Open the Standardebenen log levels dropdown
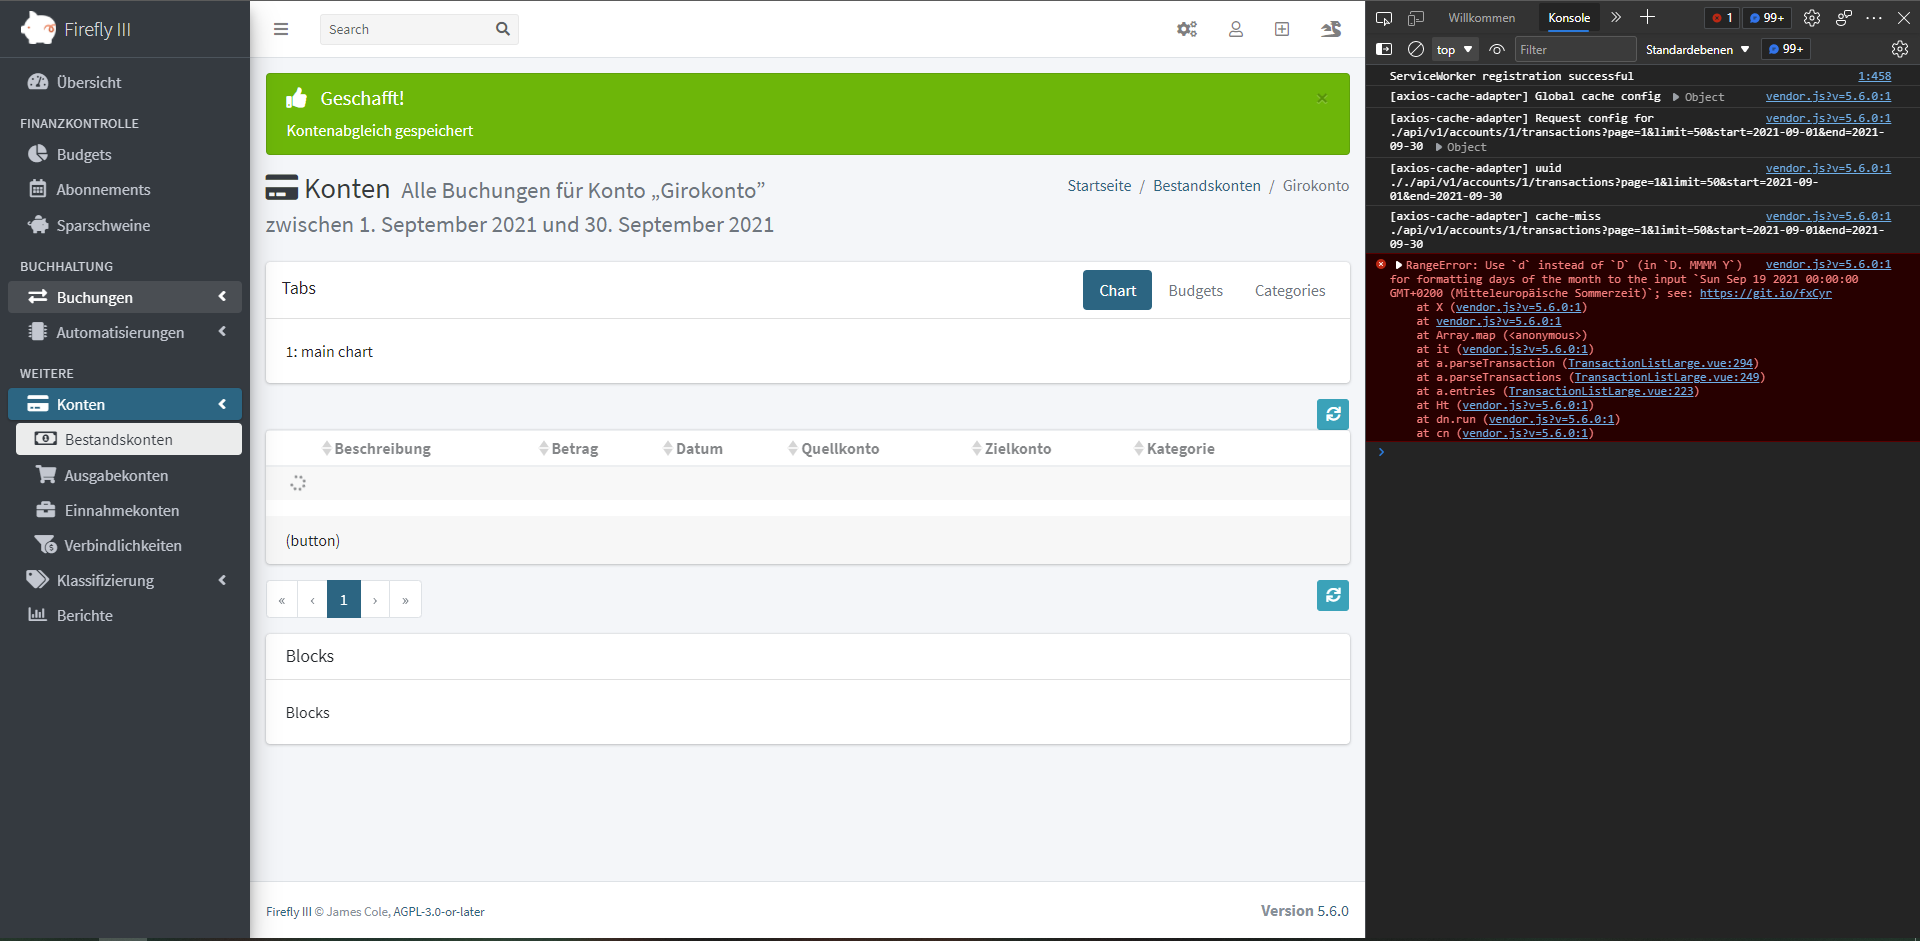The image size is (1920, 941). coord(1695,49)
